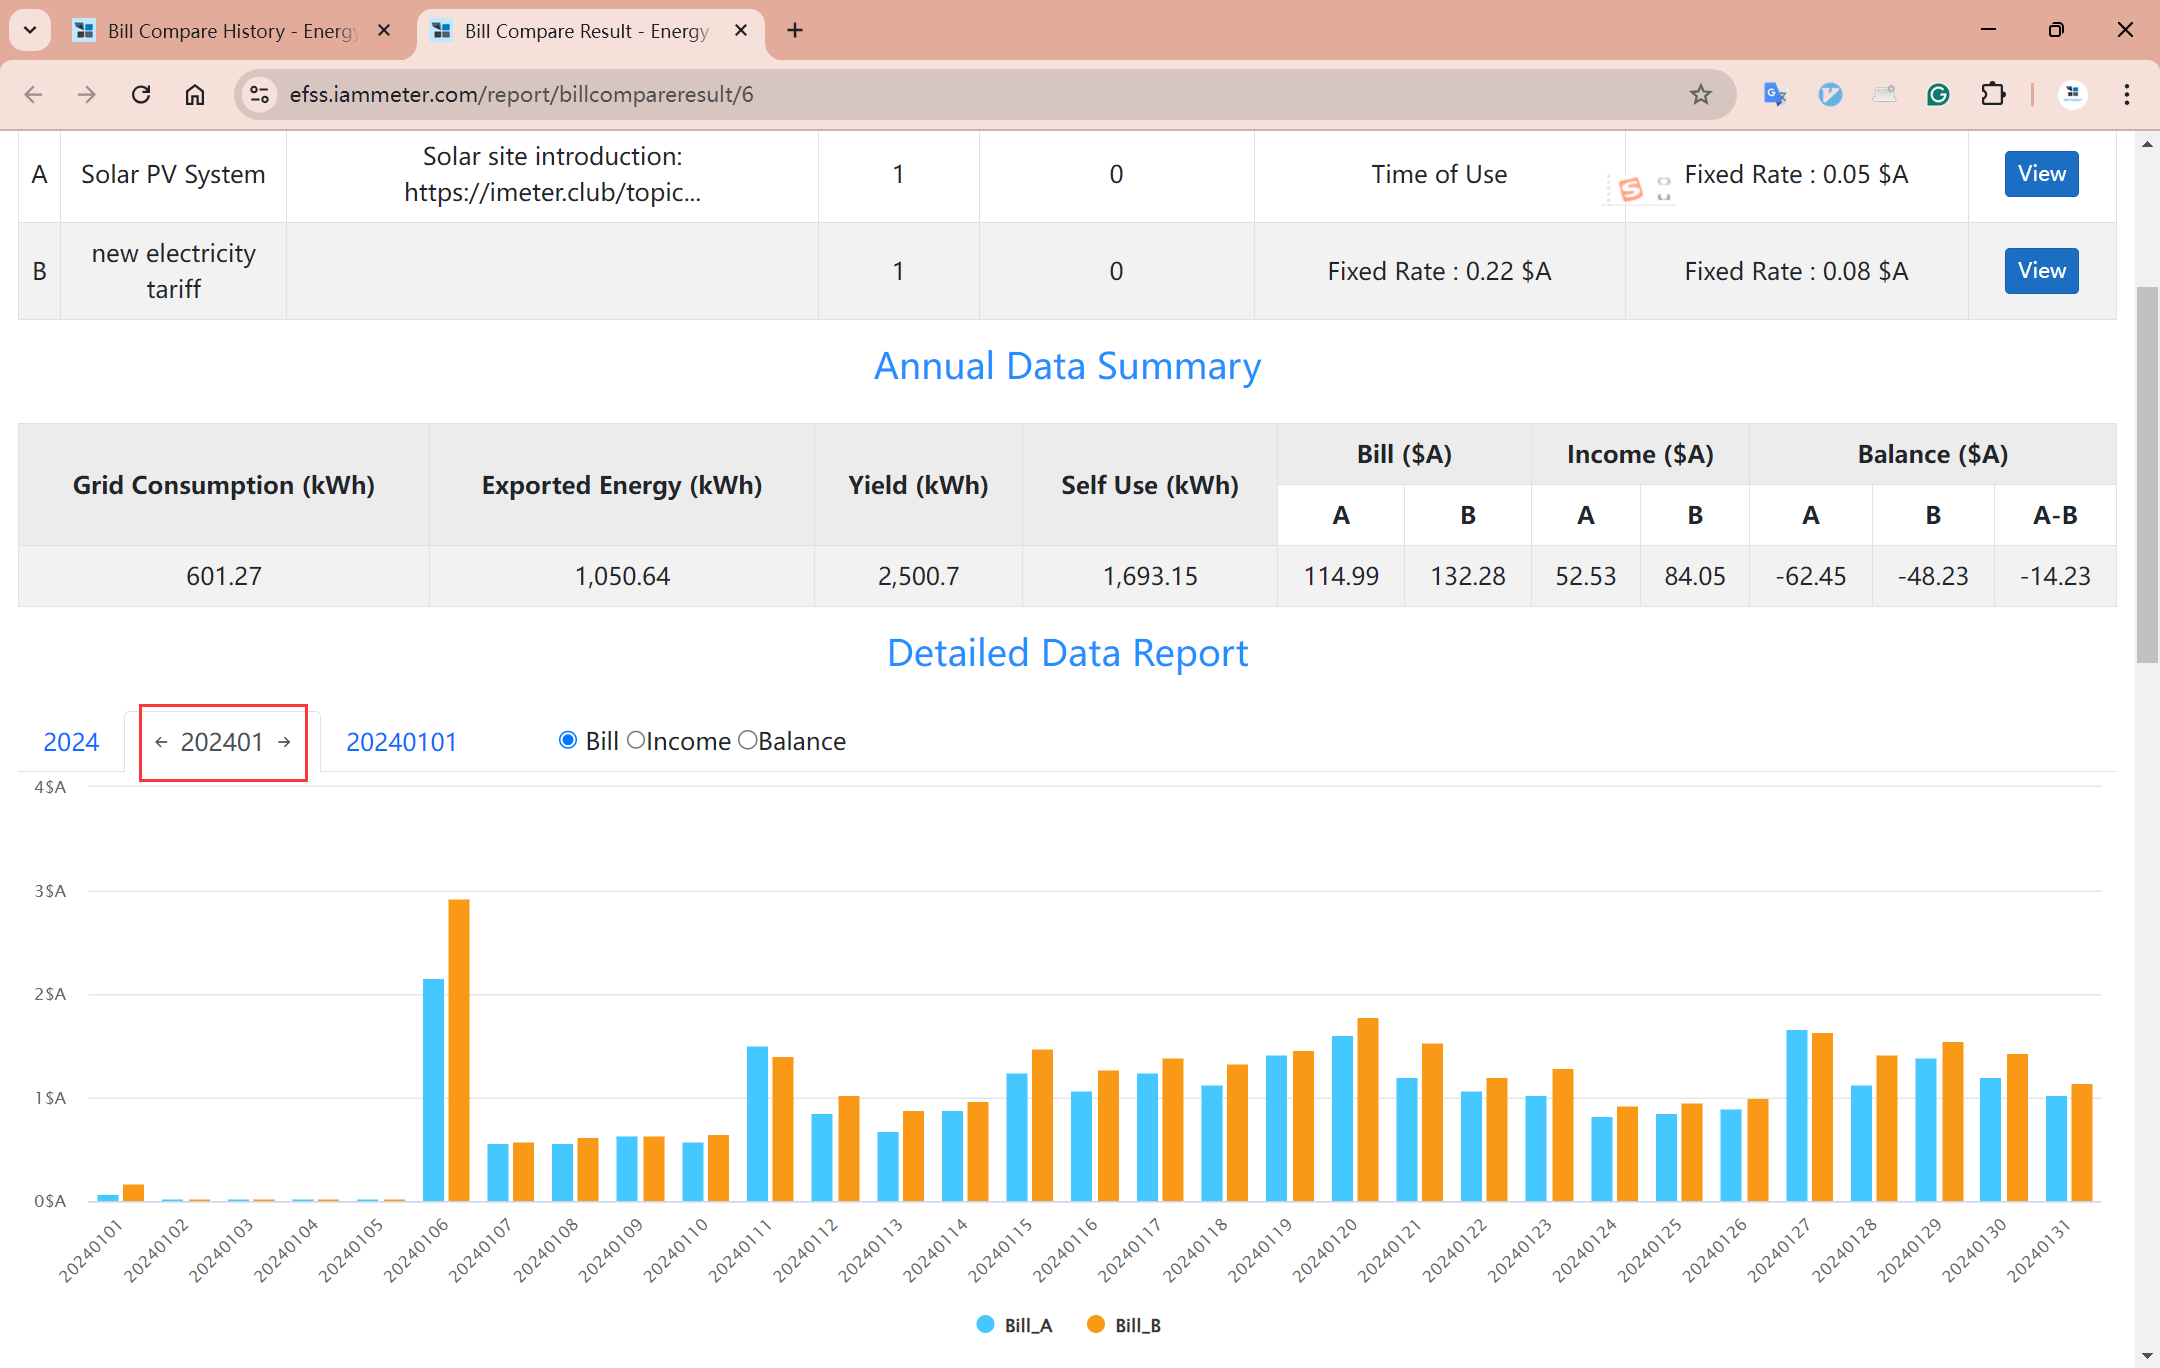
Task: Click Solar site introduction link text
Action: pos(552,174)
